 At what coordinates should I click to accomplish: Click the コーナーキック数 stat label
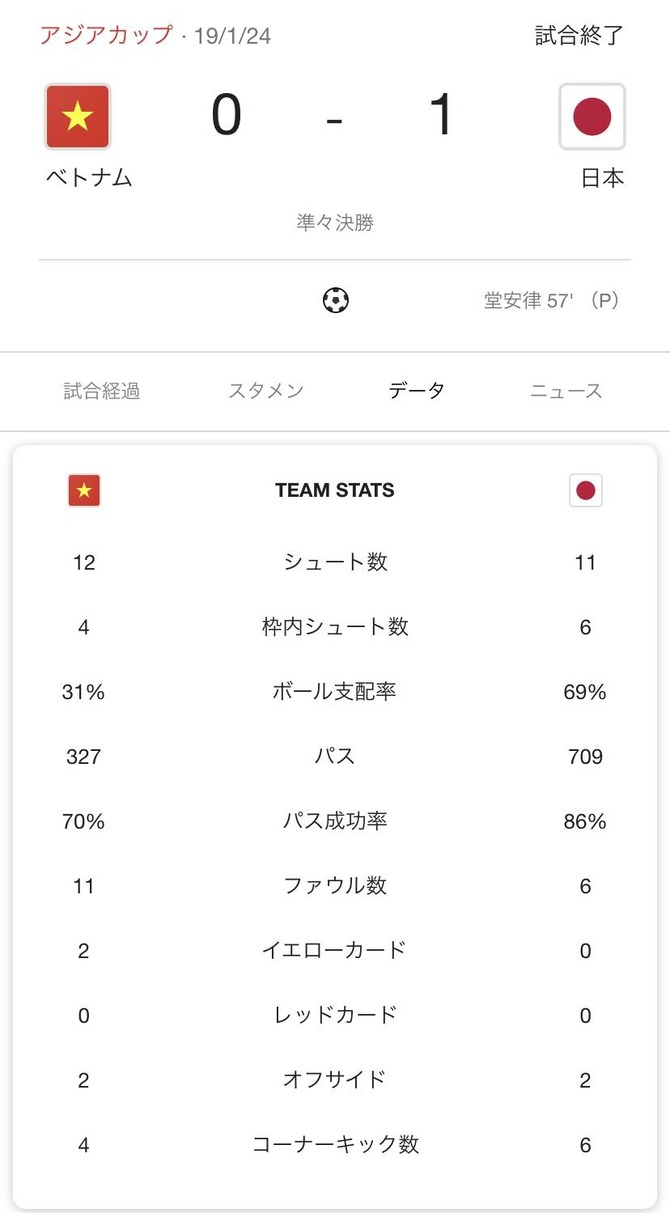(x=335, y=1145)
